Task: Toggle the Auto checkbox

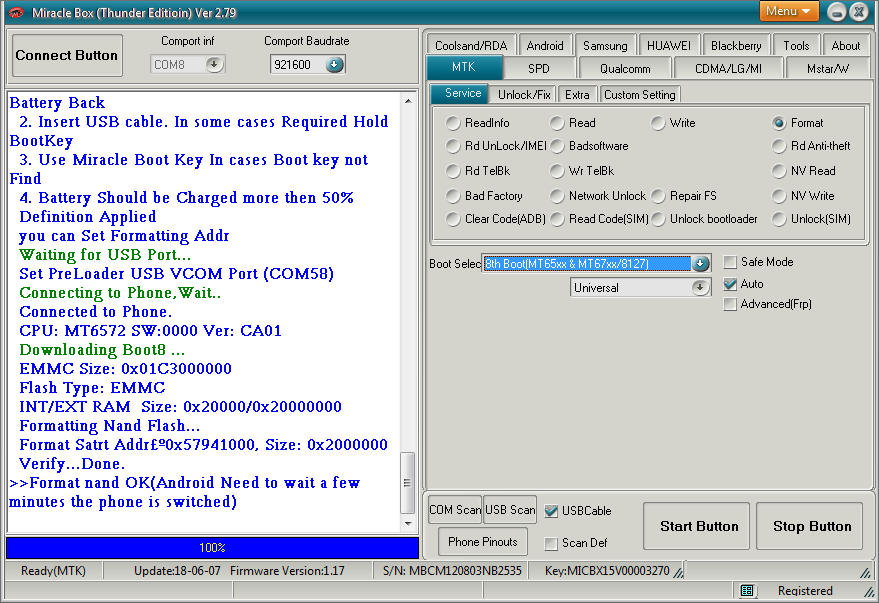Action: tap(730, 284)
